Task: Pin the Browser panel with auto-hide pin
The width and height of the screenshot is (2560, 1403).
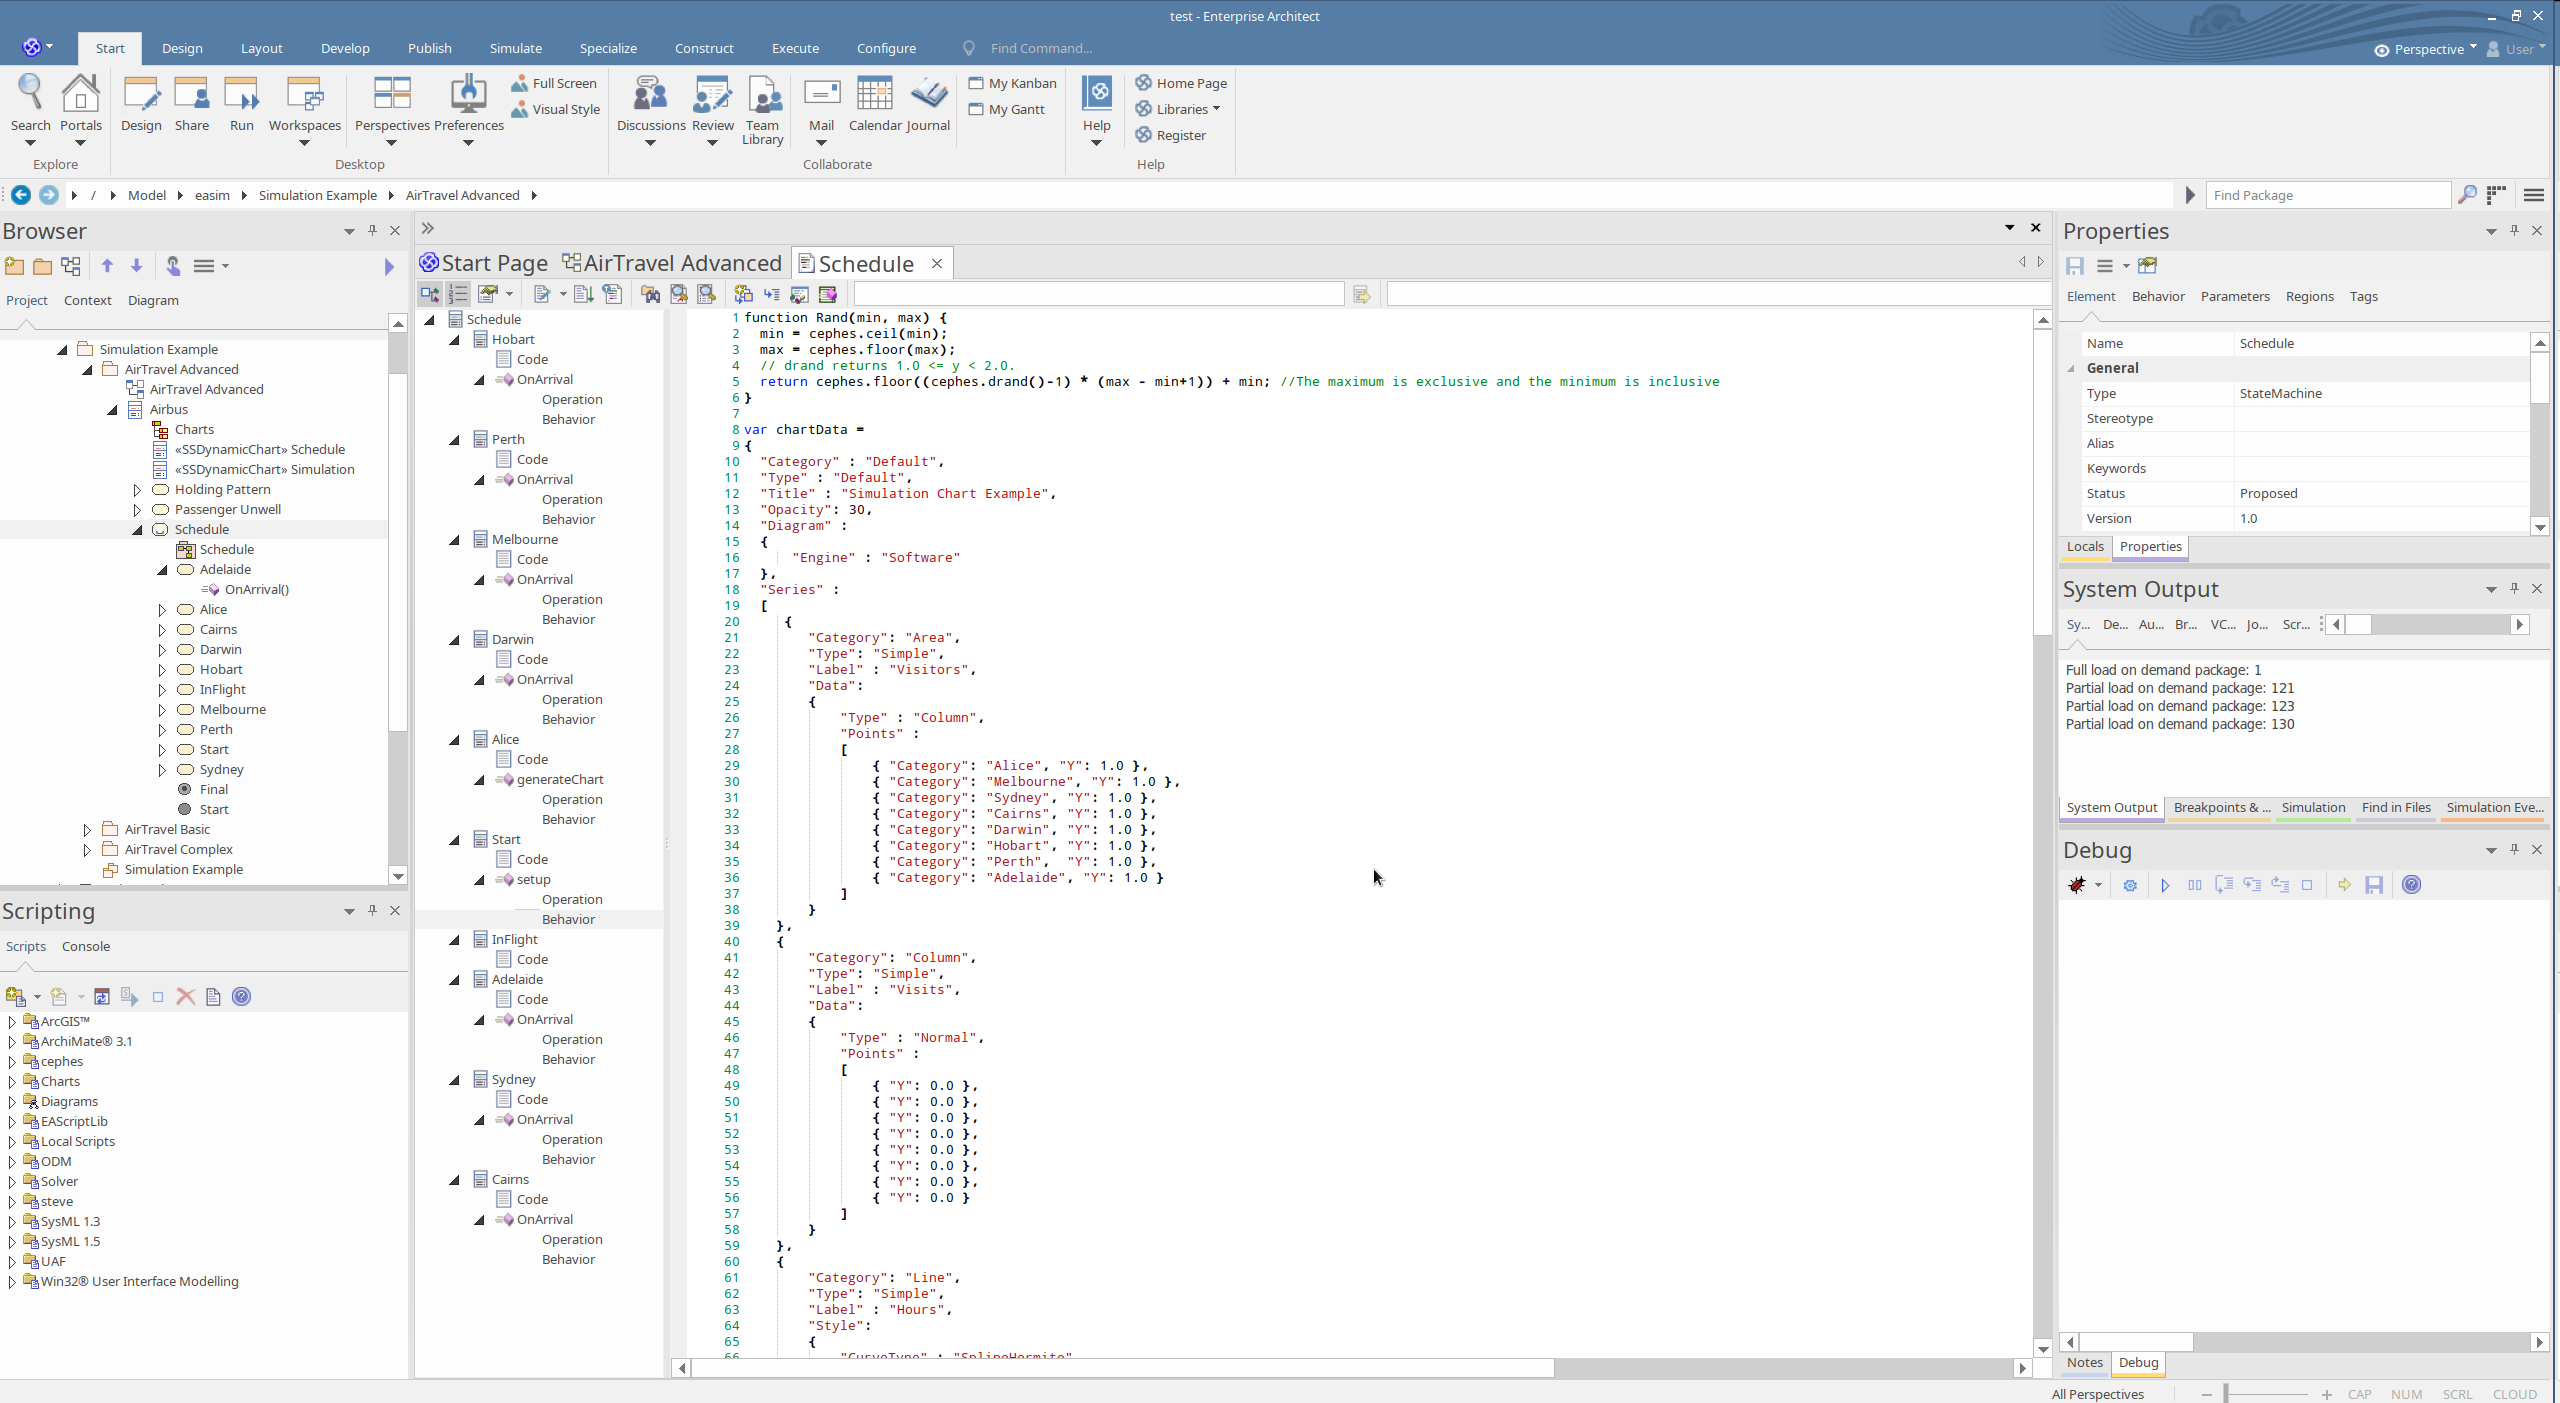Action: [x=372, y=230]
